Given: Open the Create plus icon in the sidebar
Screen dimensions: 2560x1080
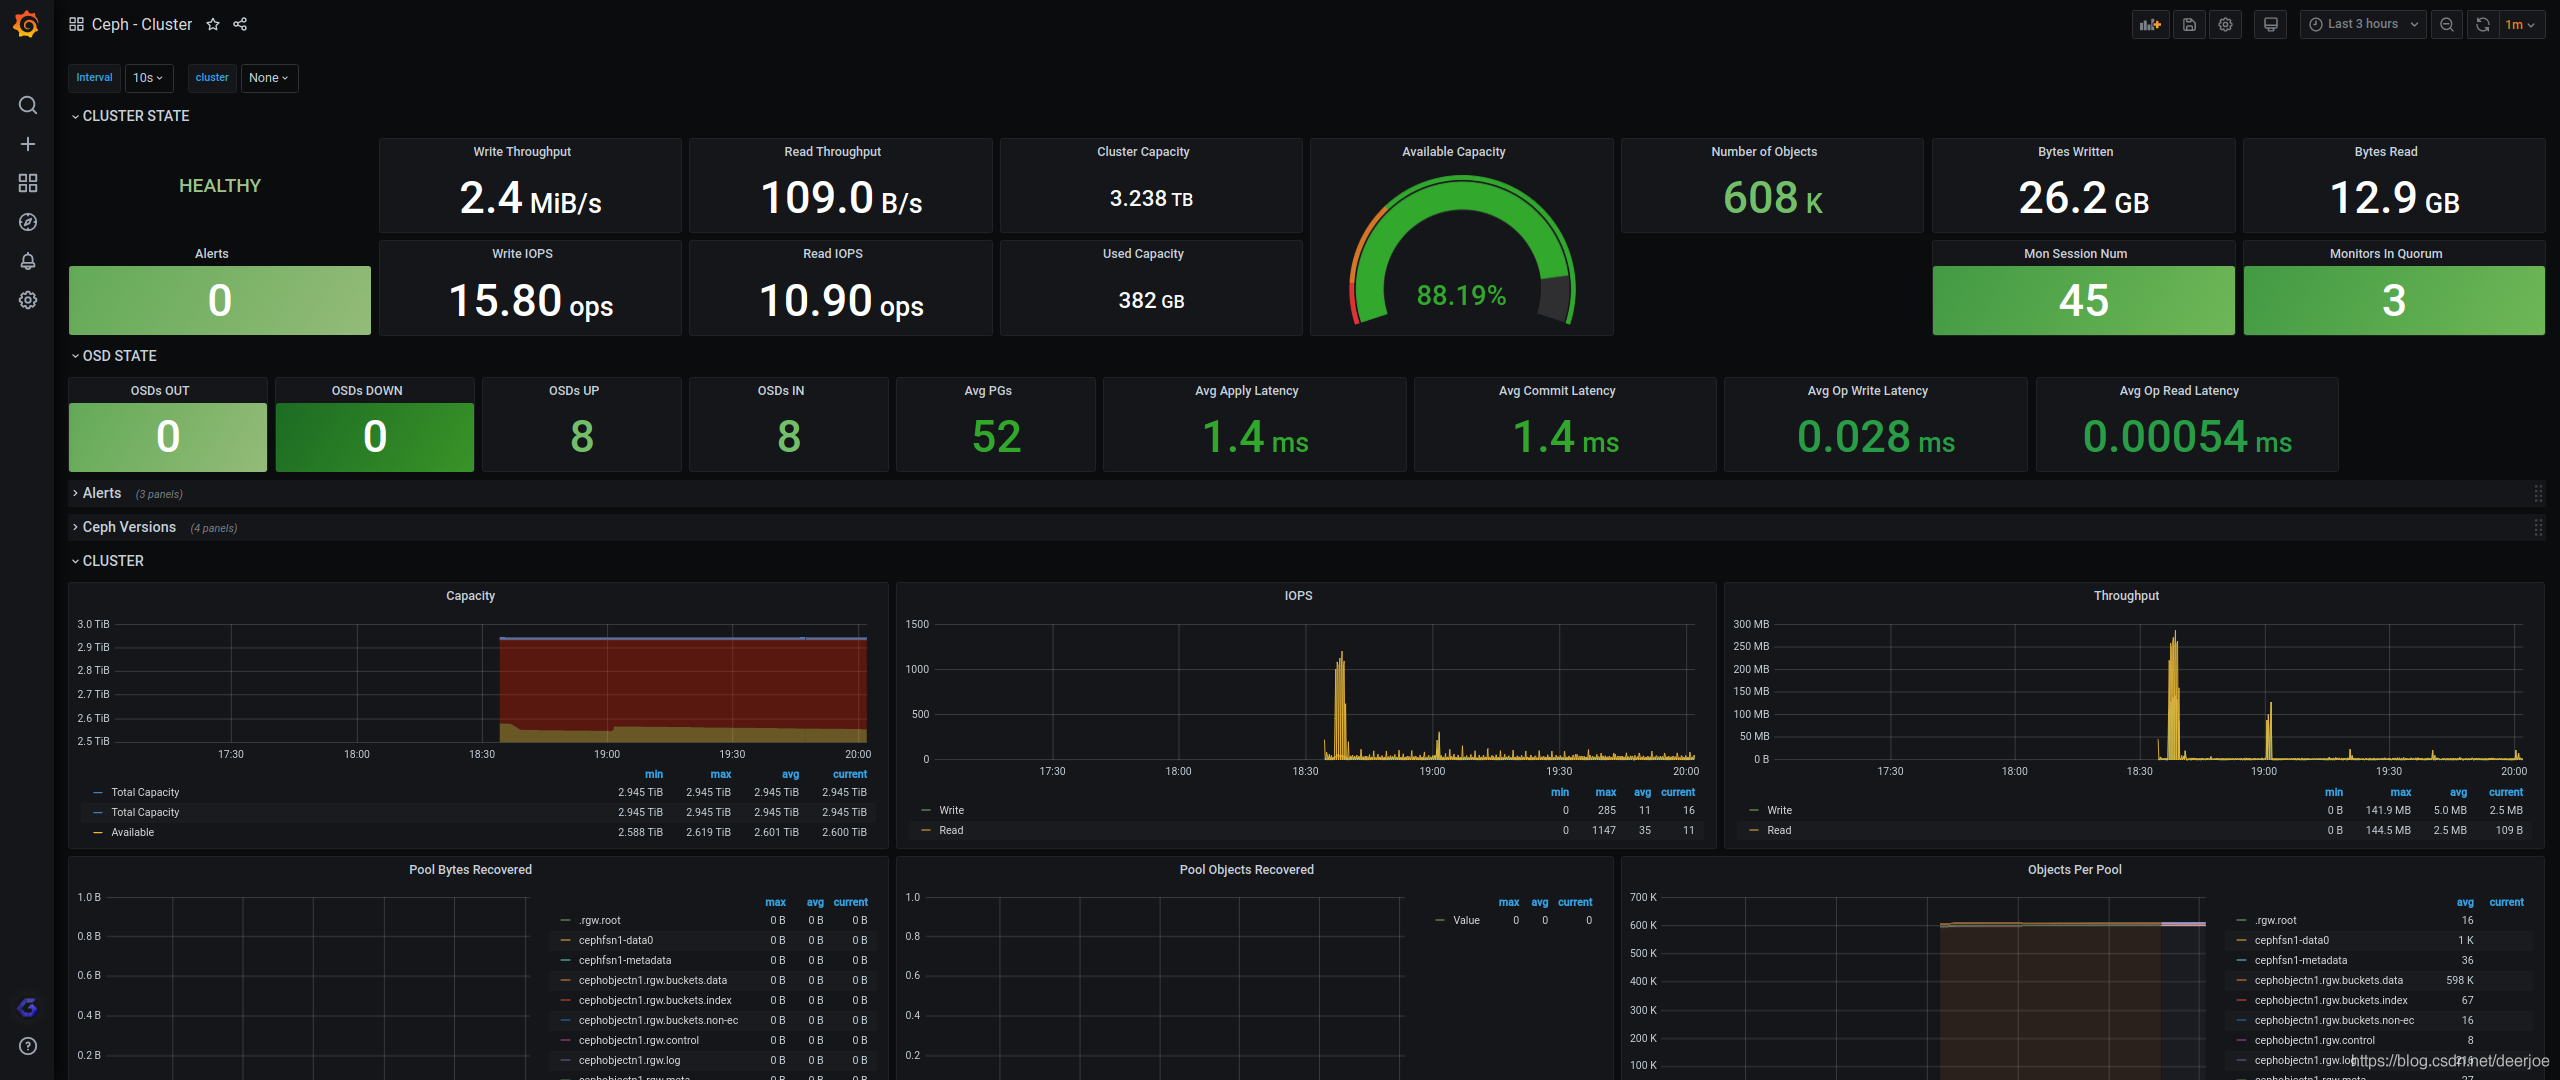Looking at the screenshot, I should tap(28, 144).
